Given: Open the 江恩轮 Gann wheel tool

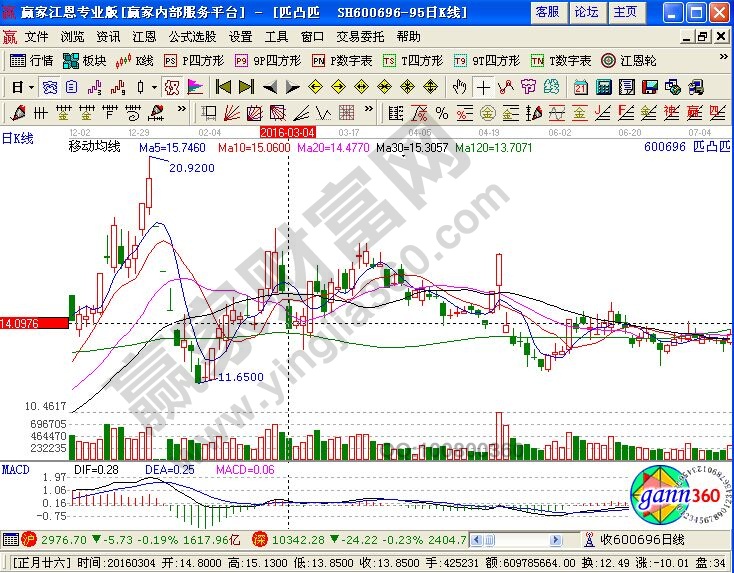Looking at the screenshot, I should 628,60.
